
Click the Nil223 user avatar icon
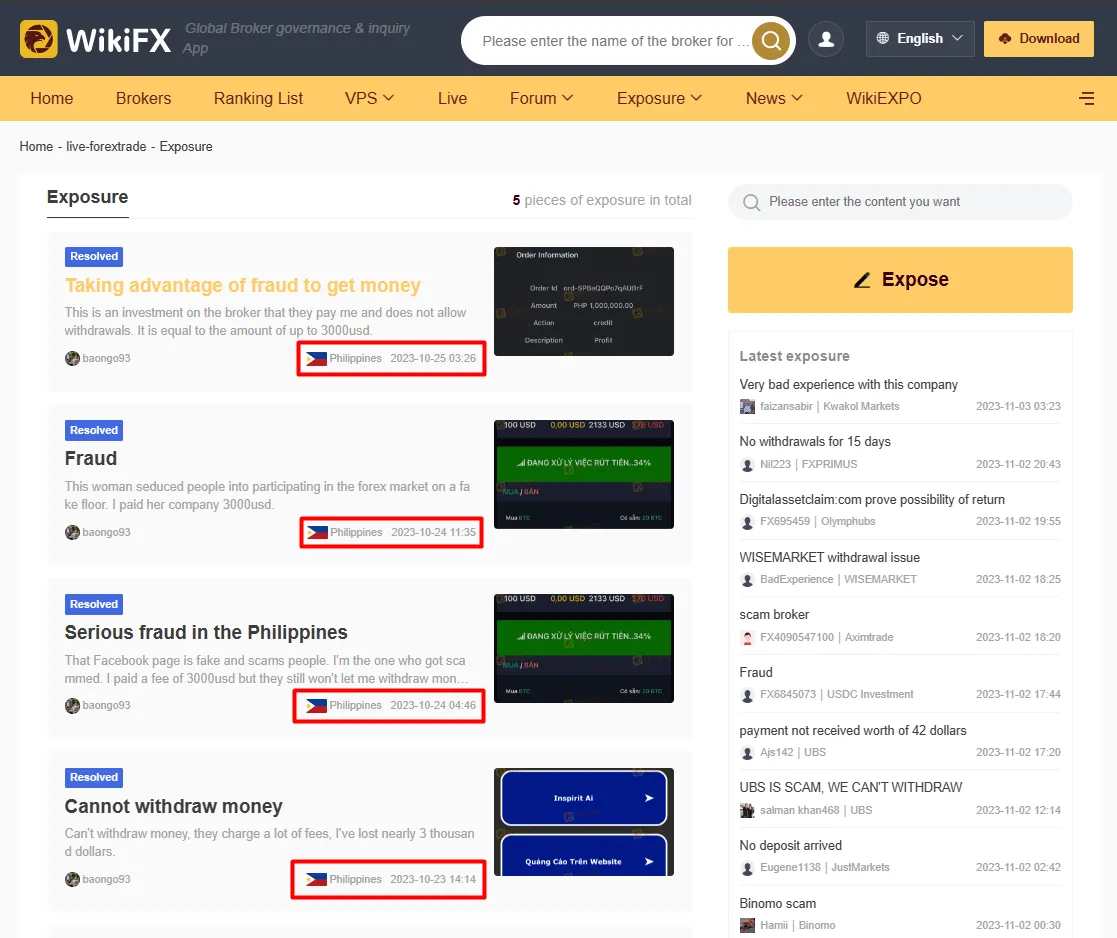(x=747, y=464)
